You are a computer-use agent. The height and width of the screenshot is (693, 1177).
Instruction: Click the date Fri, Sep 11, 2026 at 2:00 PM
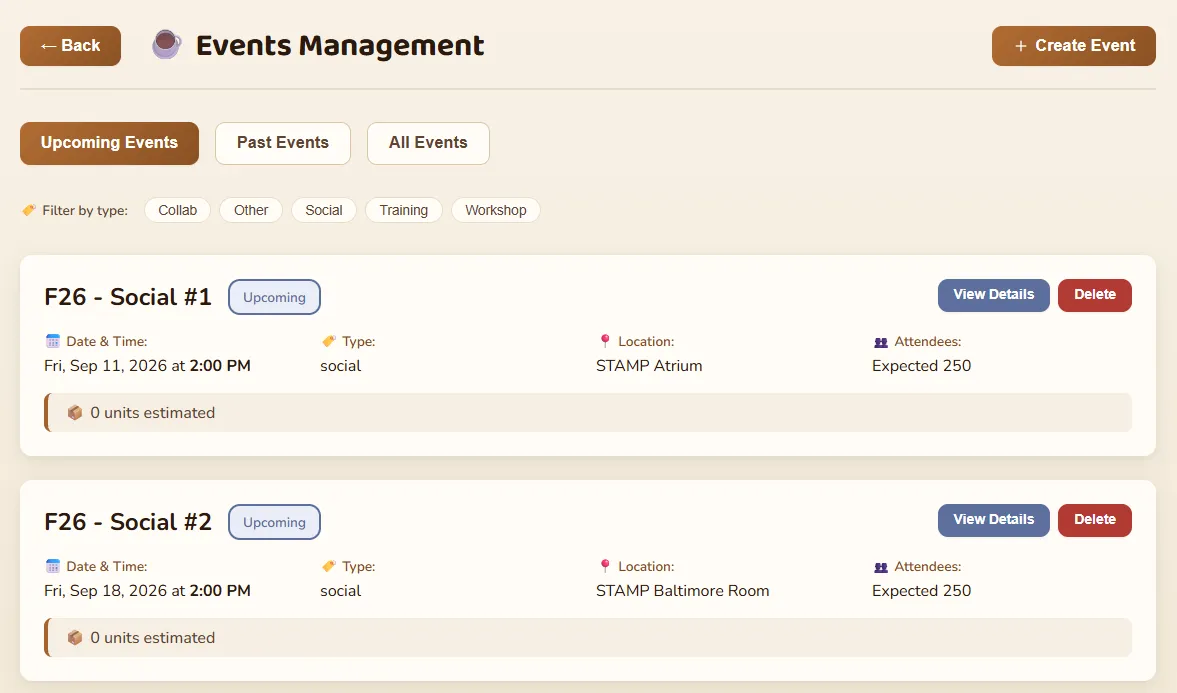(147, 366)
